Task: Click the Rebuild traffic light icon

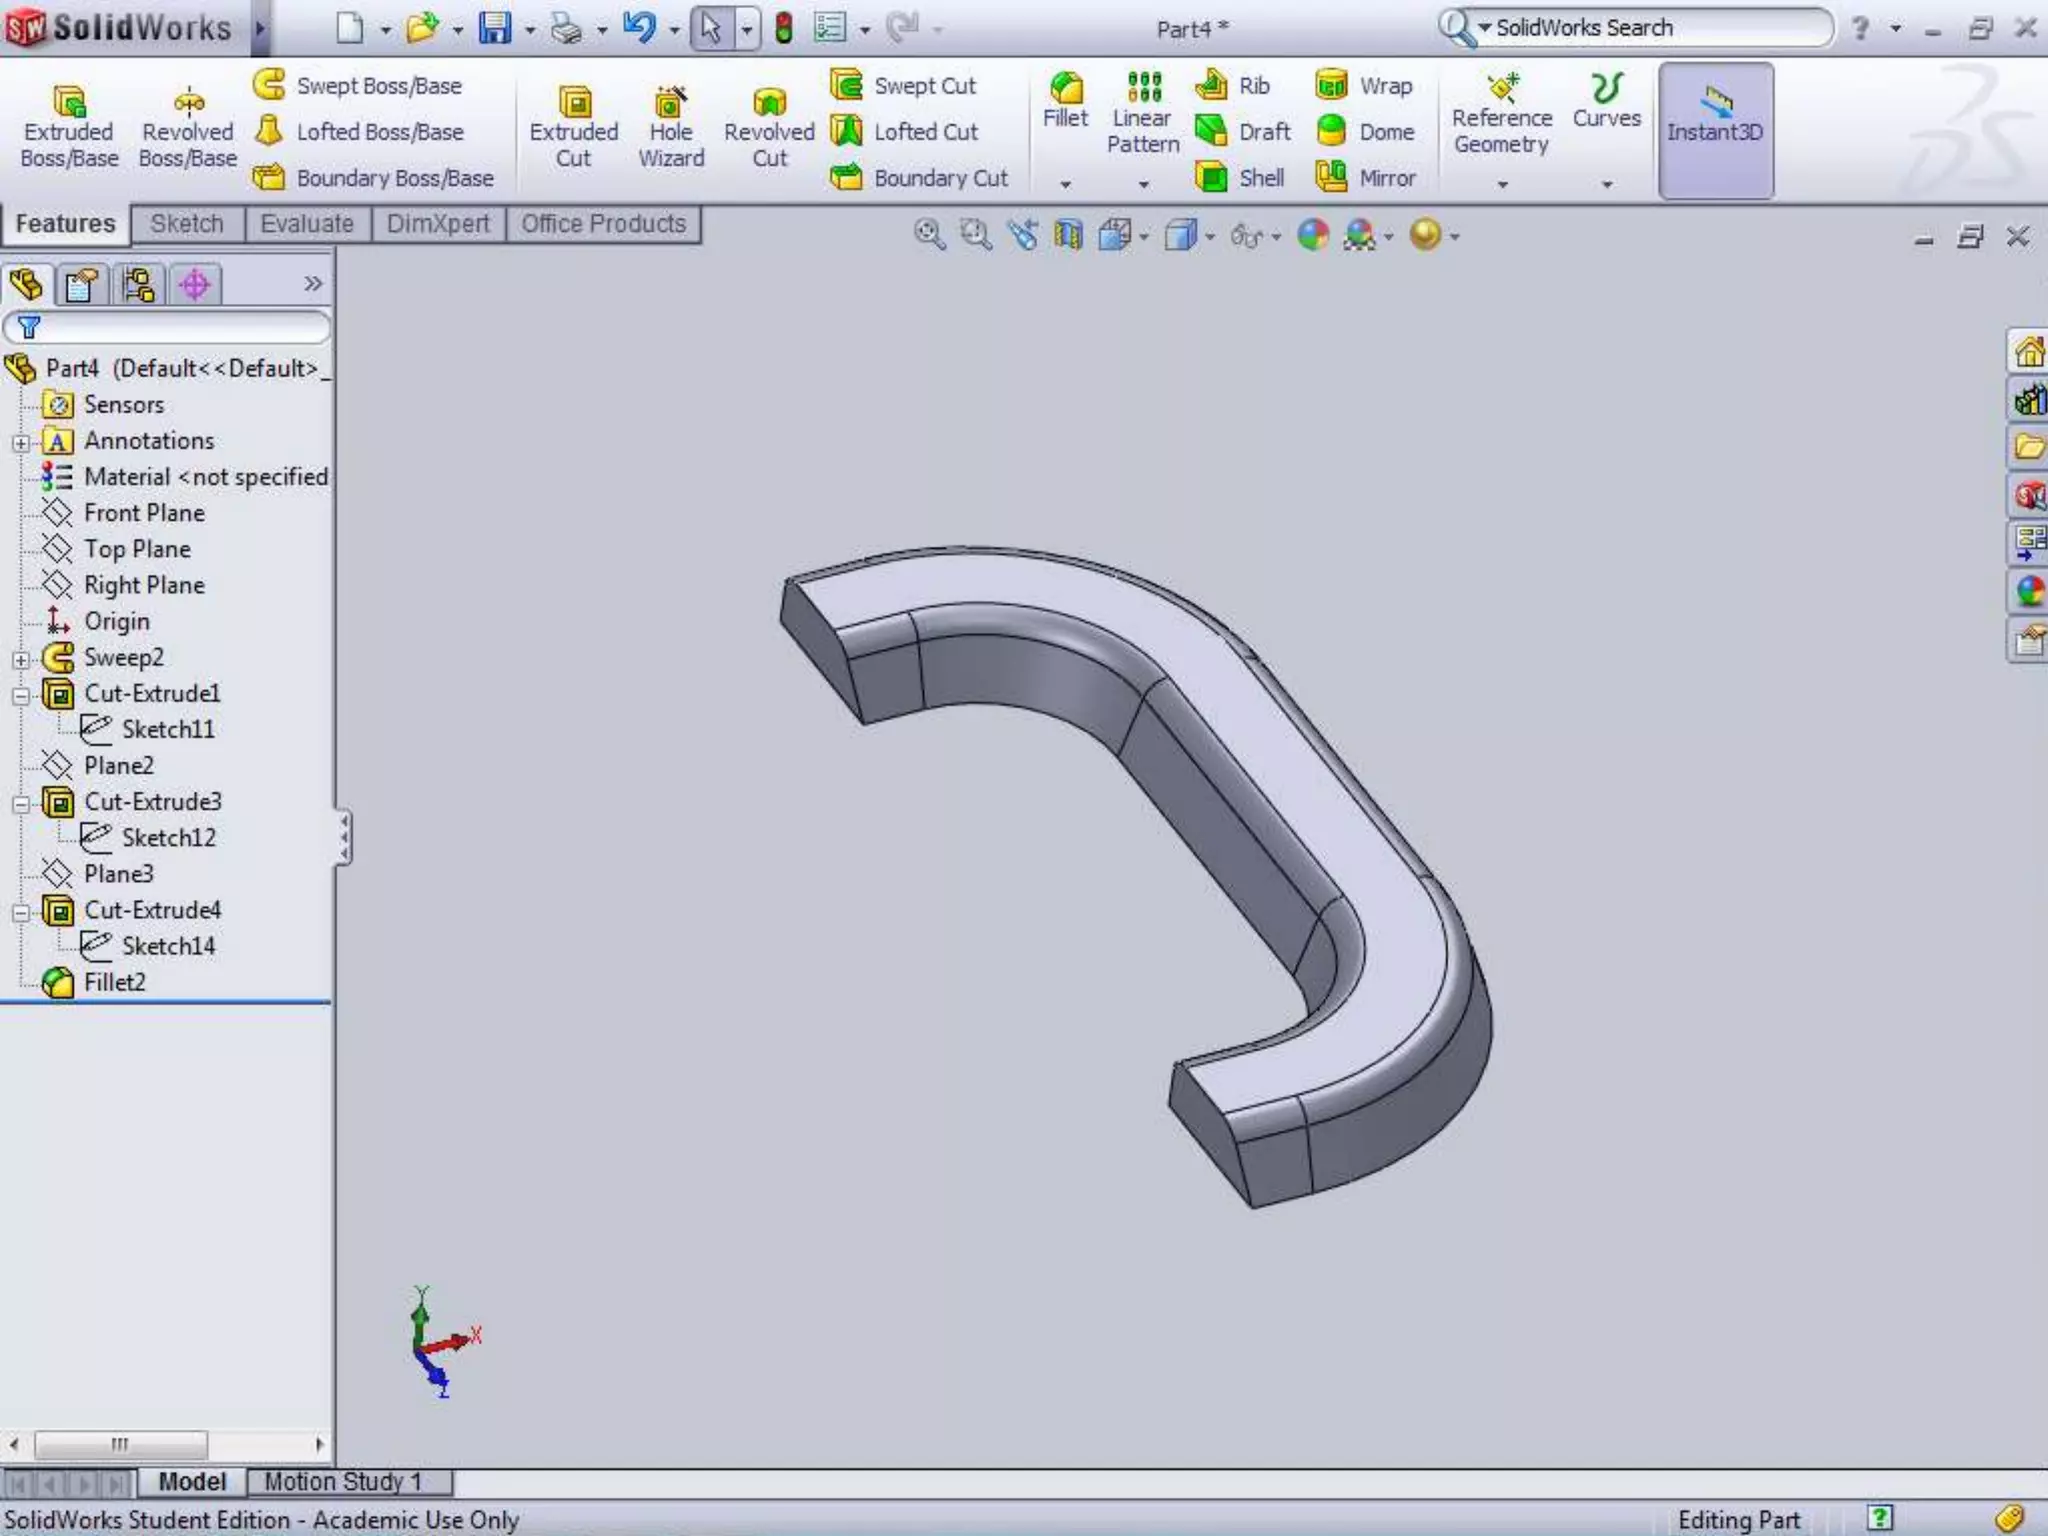Action: [784, 28]
